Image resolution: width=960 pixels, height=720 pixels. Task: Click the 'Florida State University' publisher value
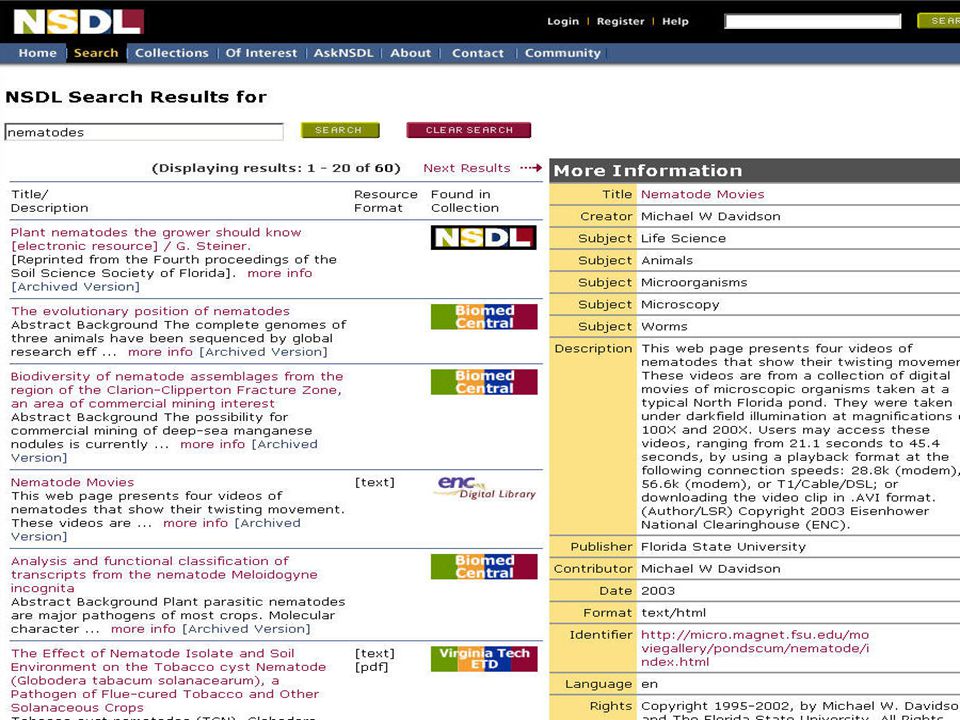click(x=723, y=547)
